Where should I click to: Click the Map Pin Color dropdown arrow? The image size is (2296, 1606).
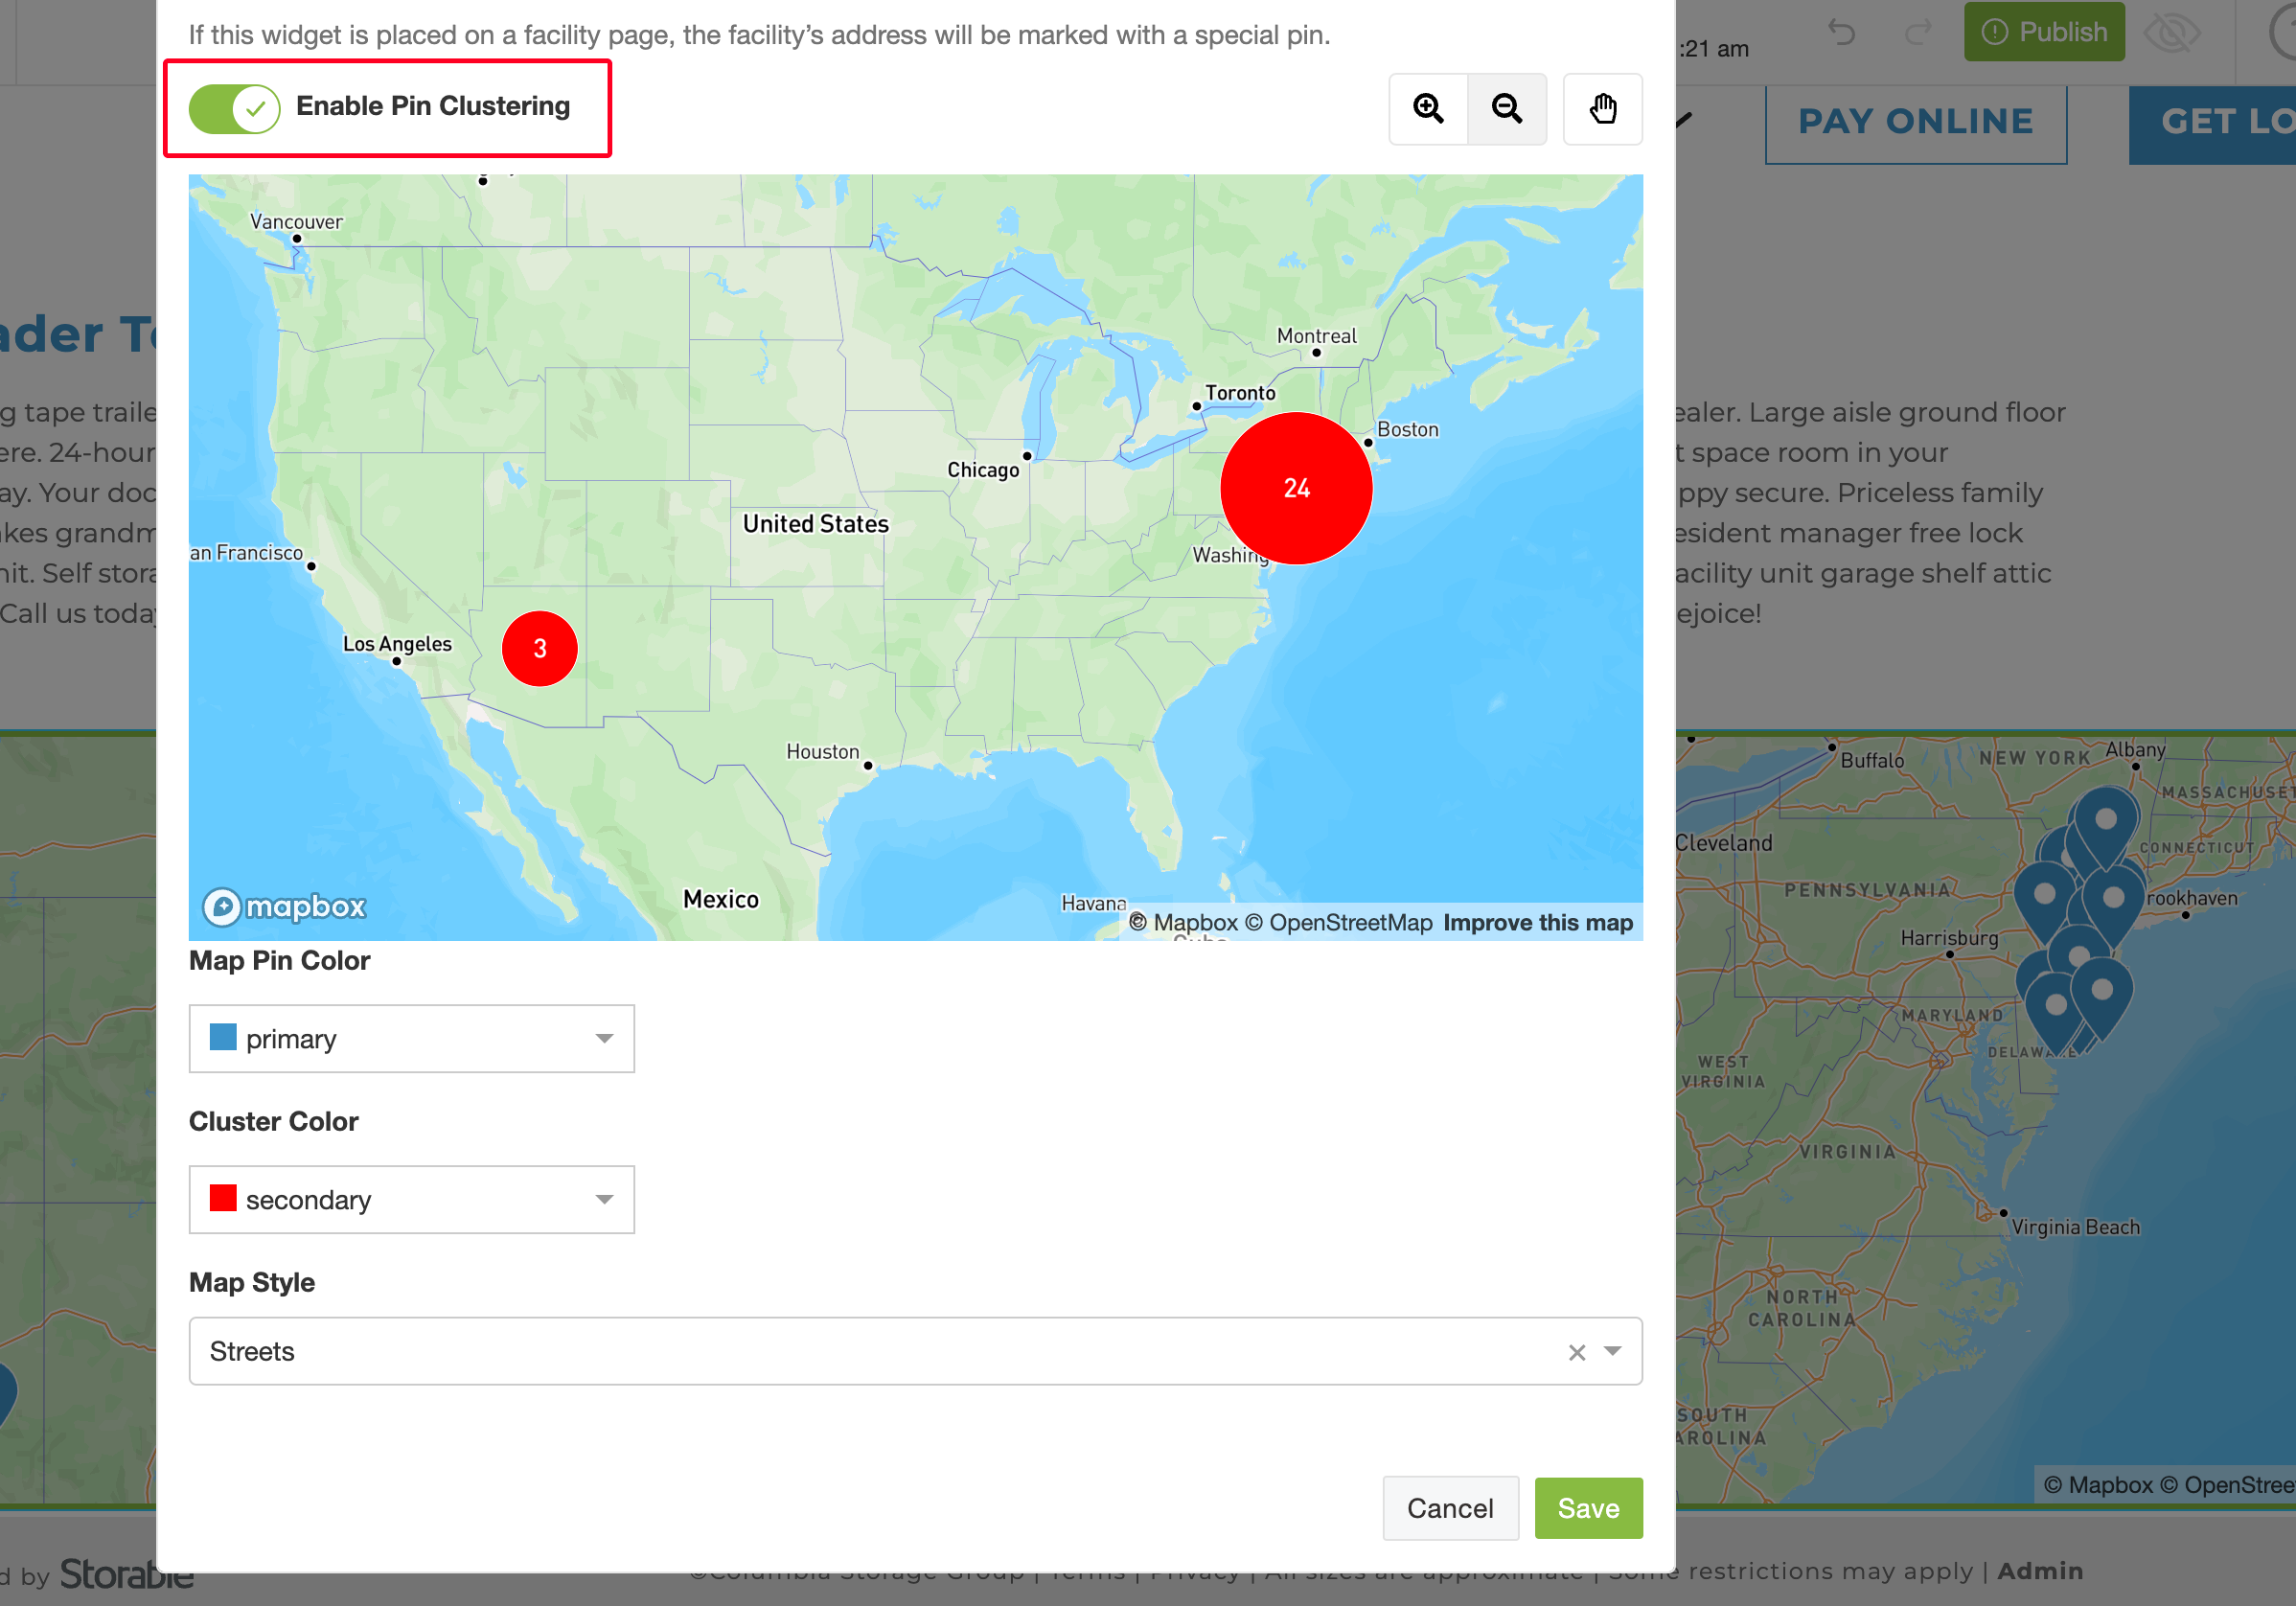(604, 1038)
